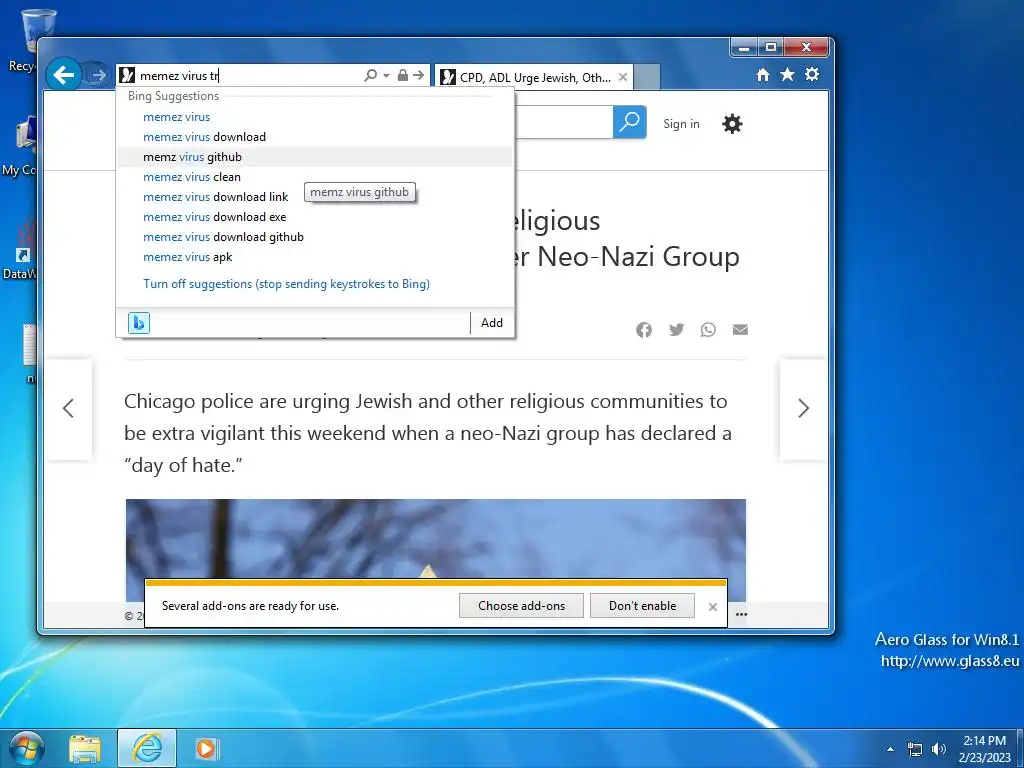Show hidden tray icons arrow

tap(890, 749)
